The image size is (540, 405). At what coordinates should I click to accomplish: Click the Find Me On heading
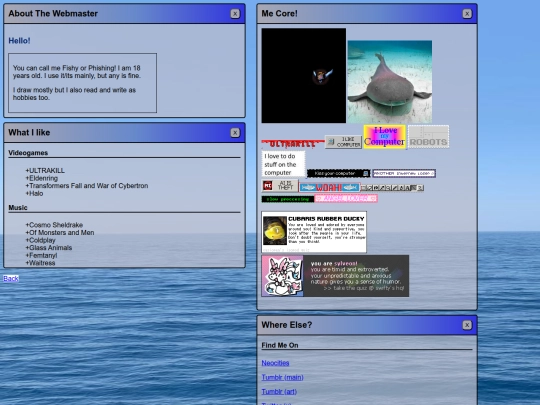[x=280, y=345]
